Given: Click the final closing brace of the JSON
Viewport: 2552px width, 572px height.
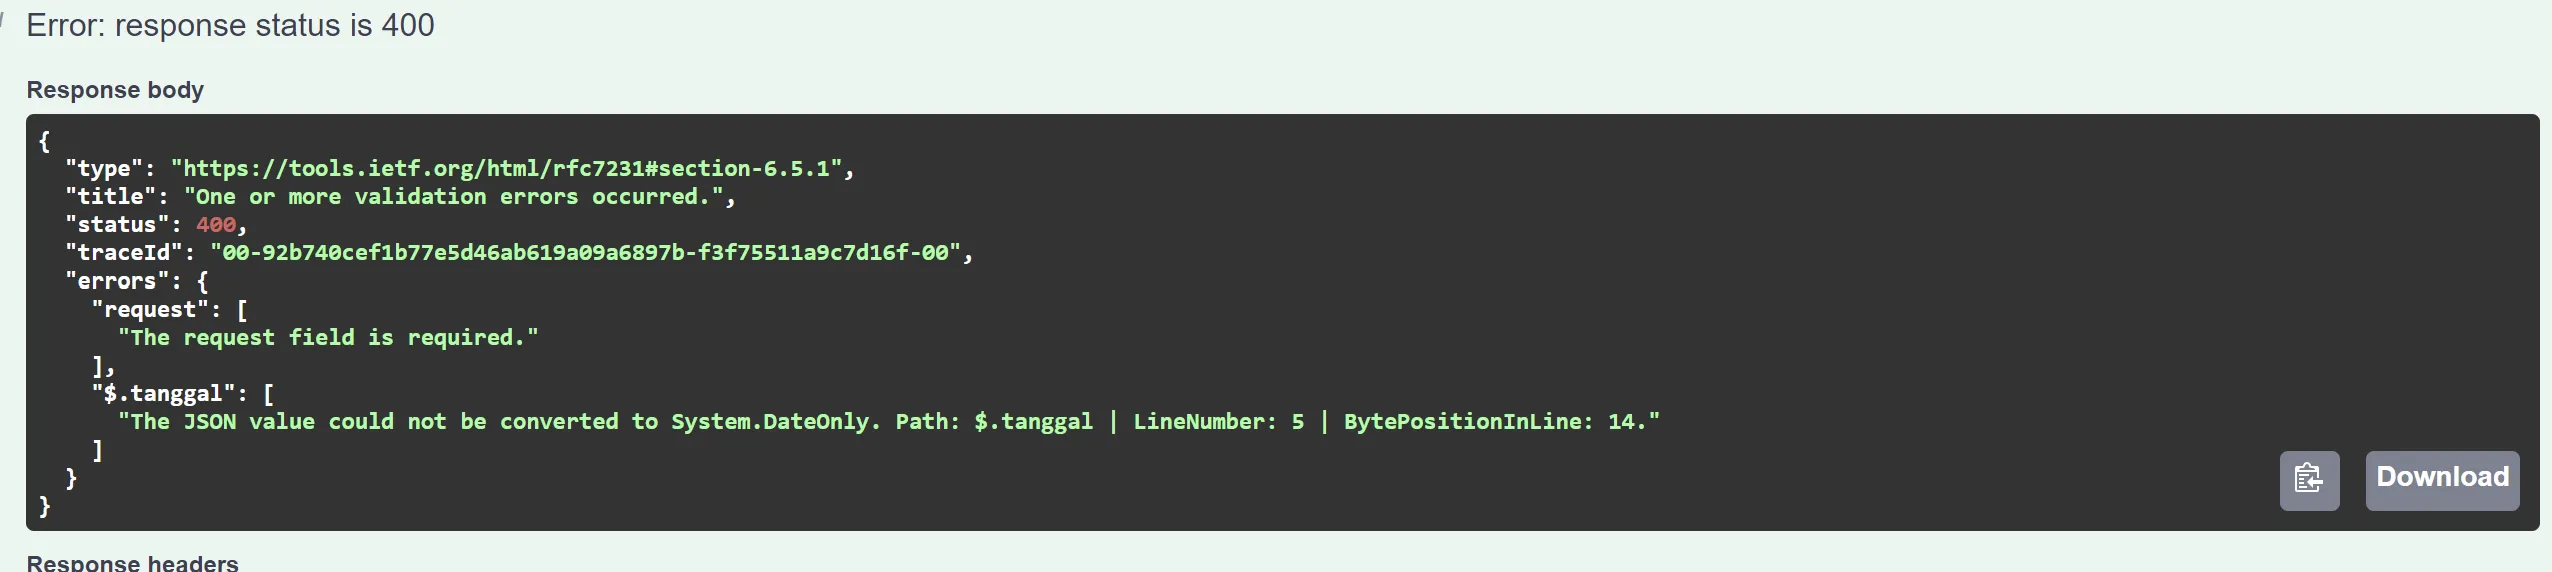Looking at the screenshot, I should 44,506.
